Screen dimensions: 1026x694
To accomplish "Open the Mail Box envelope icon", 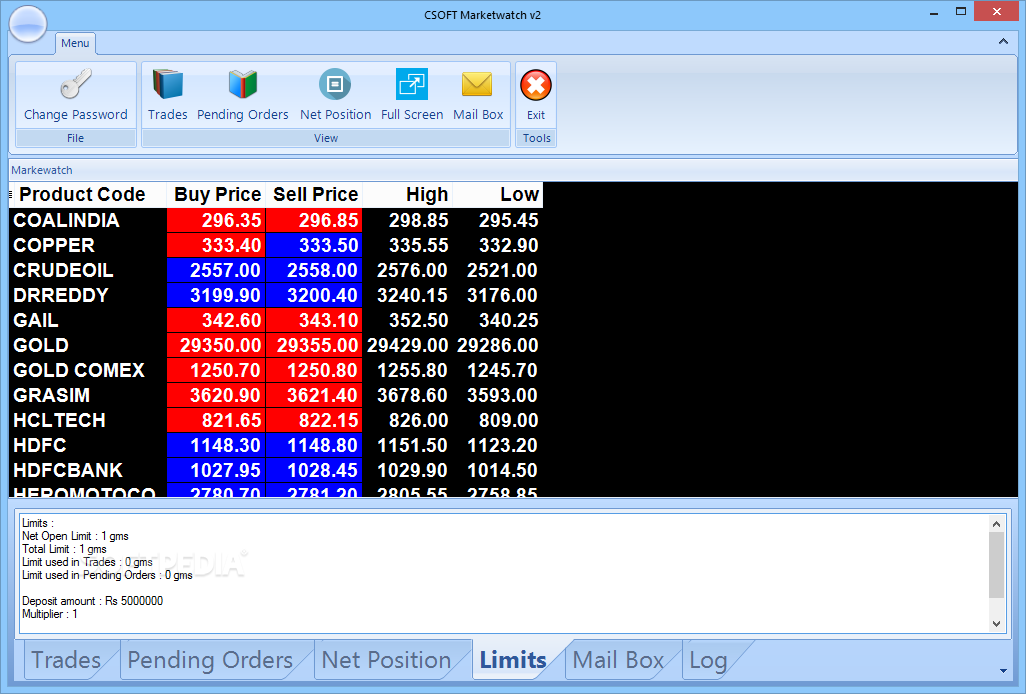I will coord(478,85).
